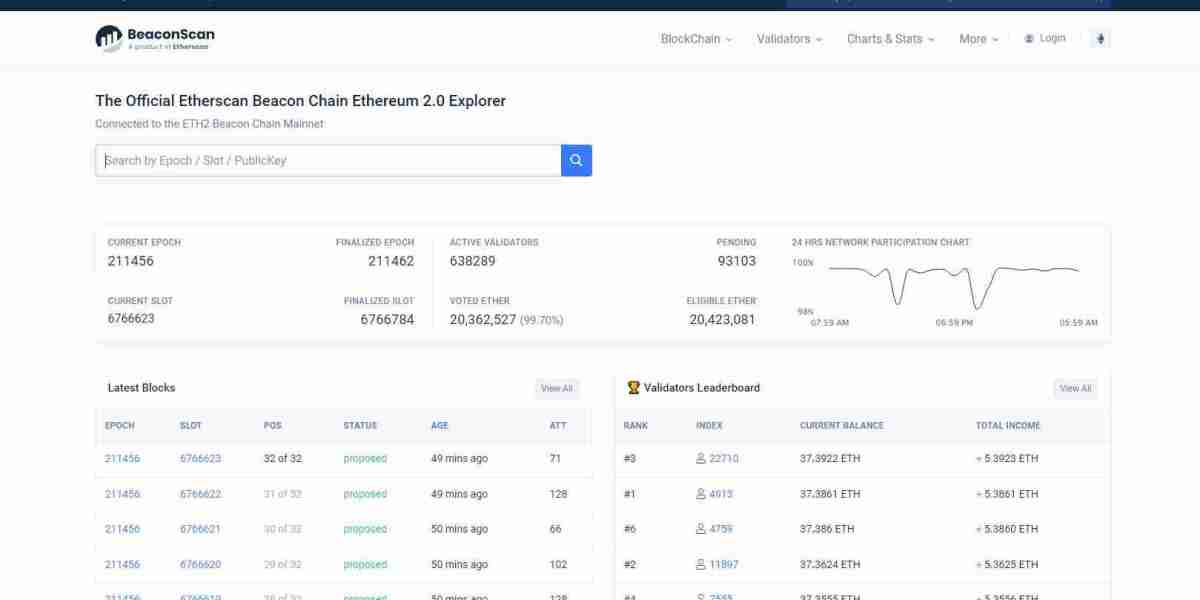
Task: Click the BeaconScan logo
Action: (155, 39)
